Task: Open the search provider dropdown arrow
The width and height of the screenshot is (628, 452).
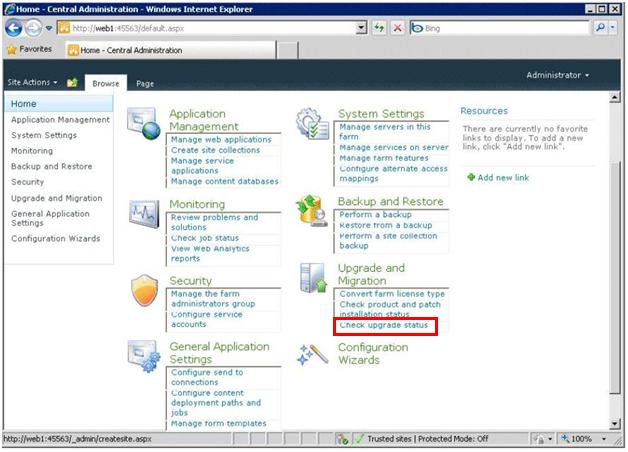Action: pos(612,28)
